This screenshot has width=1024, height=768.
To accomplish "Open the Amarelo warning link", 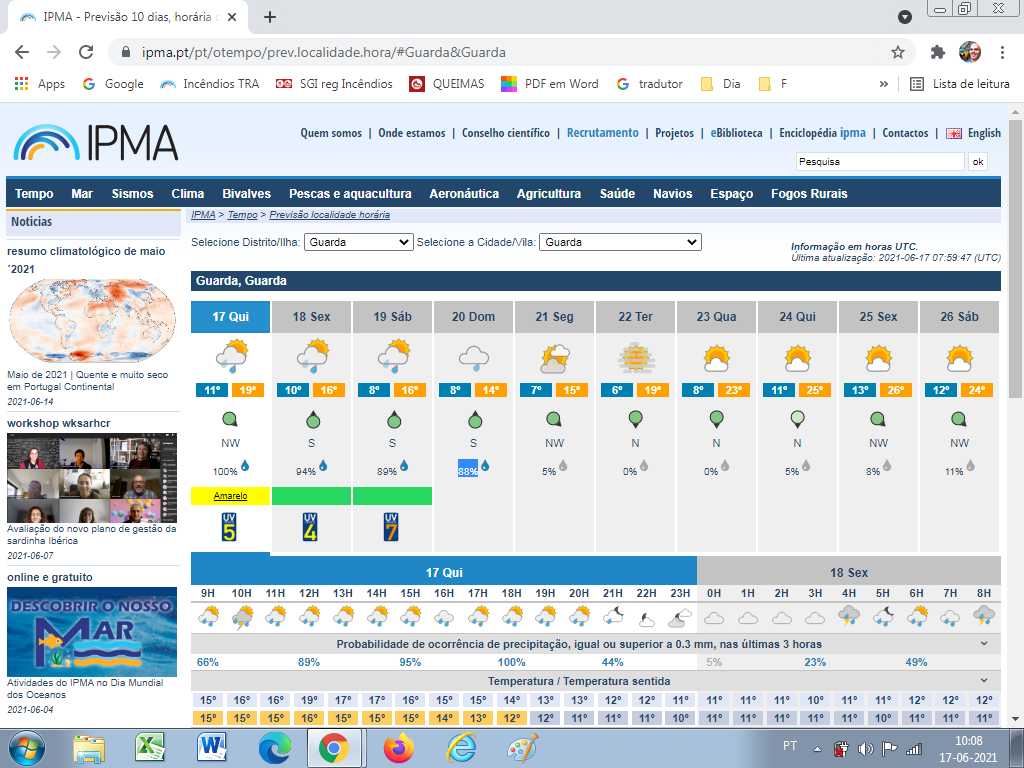I will pyautogui.click(x=231, y=496).
